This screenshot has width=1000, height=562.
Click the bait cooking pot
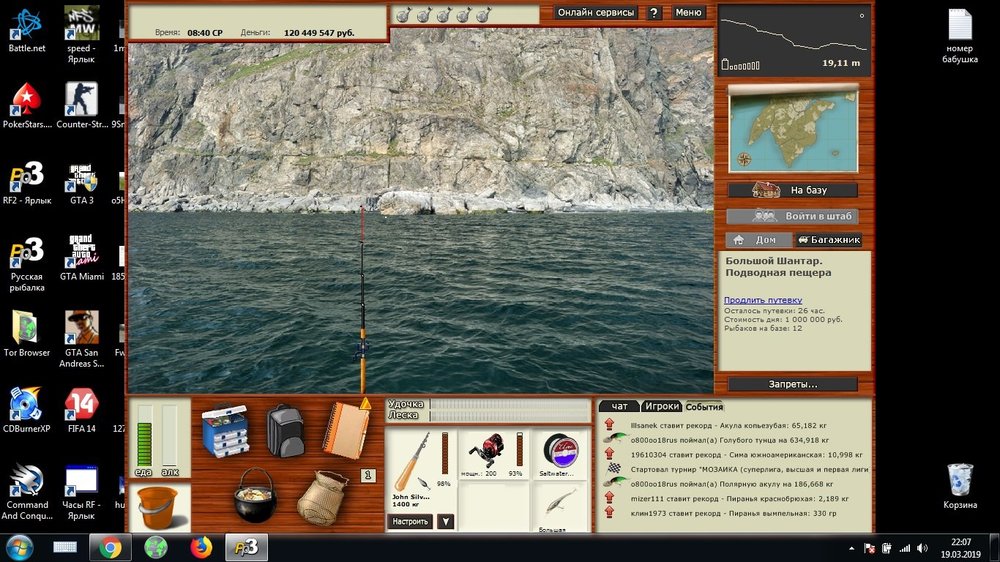255,496
